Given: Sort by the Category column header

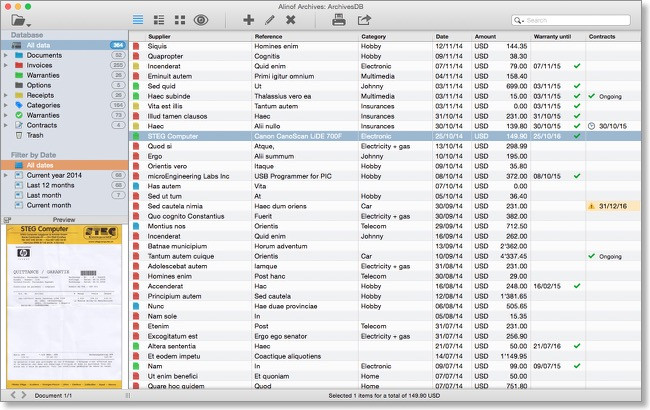Looking at the screenshot, I should (395, 36).
